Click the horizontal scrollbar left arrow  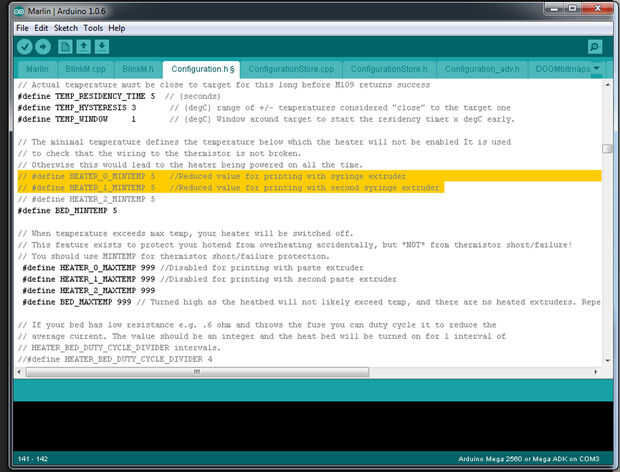click(x=19, y=372)
